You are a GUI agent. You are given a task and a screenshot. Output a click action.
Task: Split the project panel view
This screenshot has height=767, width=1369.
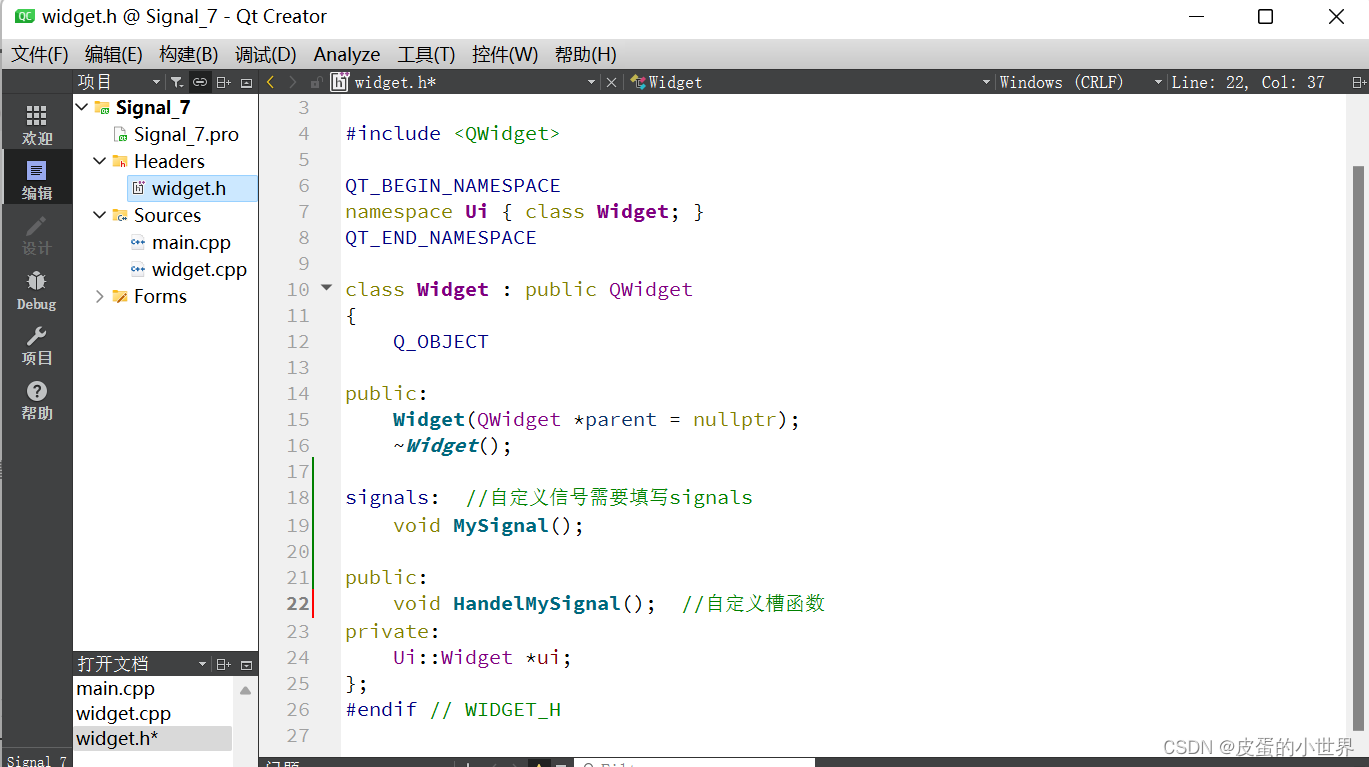224,82
